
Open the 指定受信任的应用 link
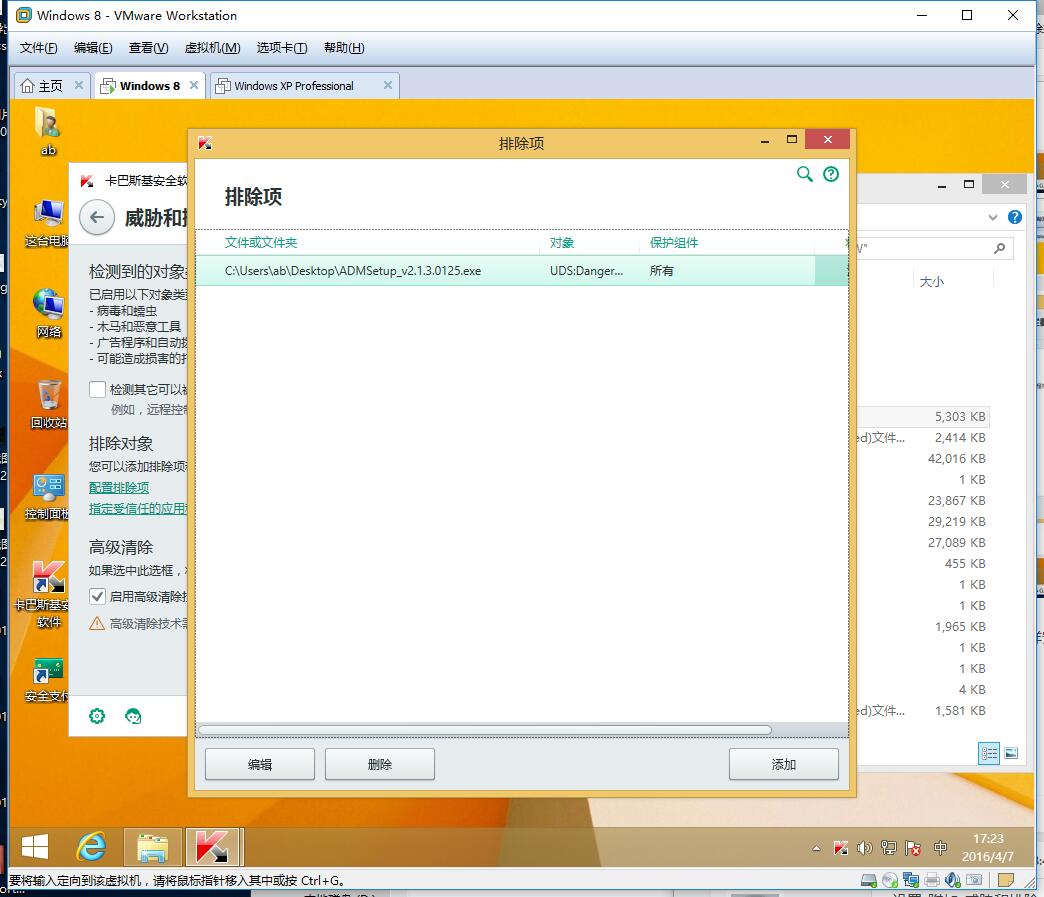click(138, 509)
